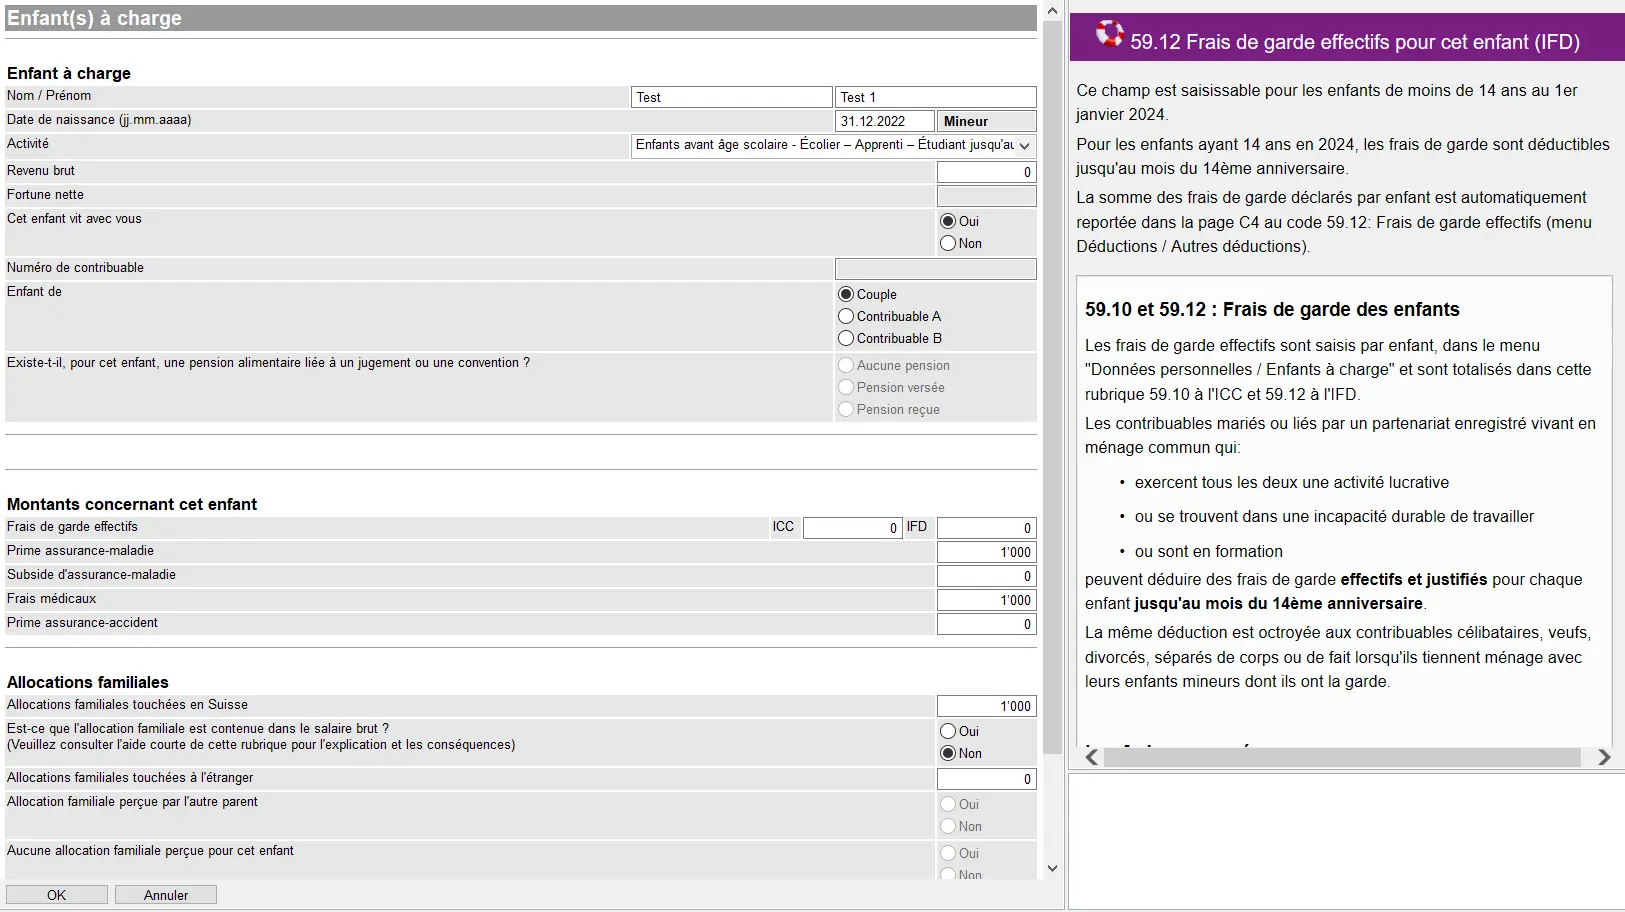
Task: Click the ICC frais de garde field
Action: (x=851, y=528)
